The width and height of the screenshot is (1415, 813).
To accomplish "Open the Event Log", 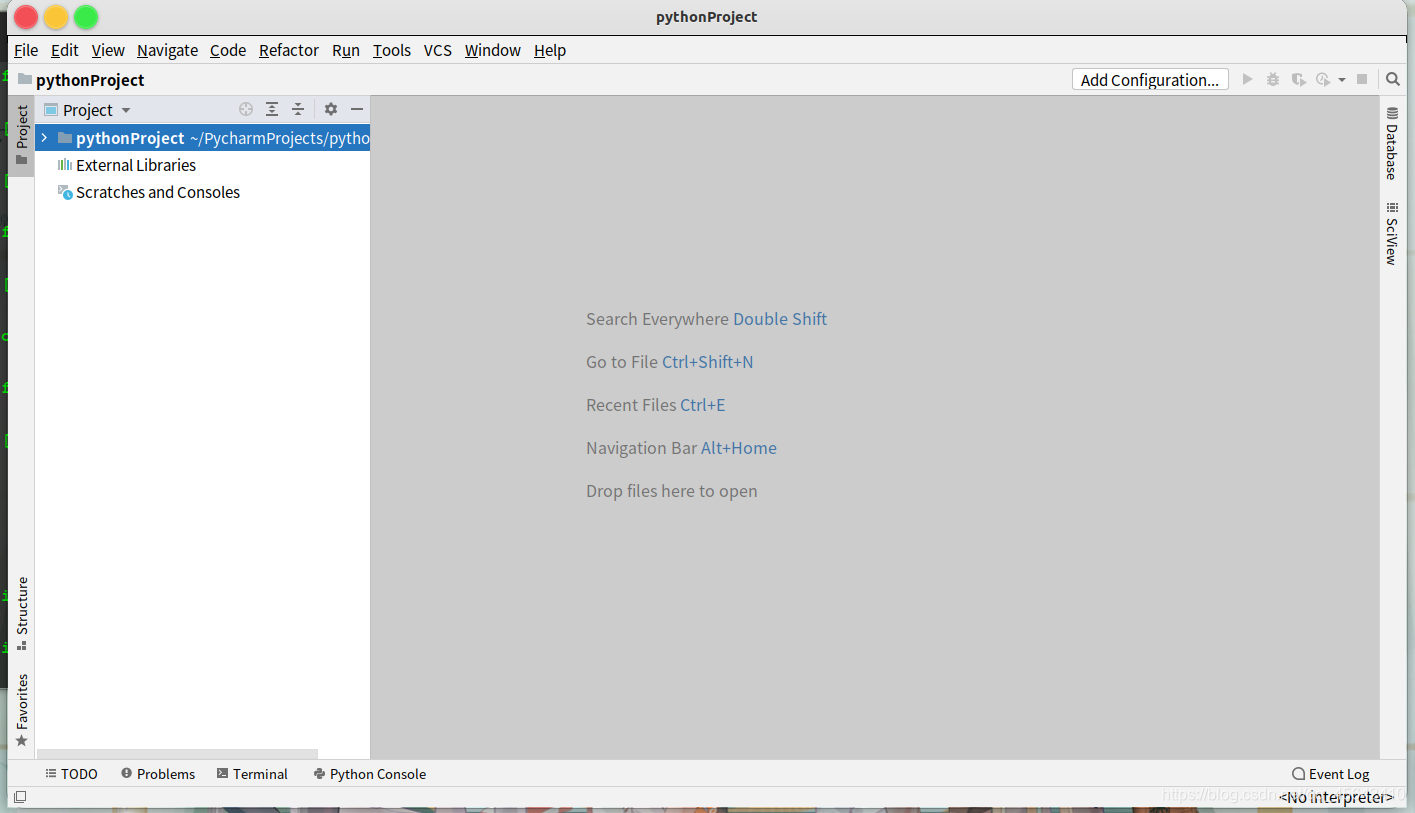I will [x=1331, y=774].
